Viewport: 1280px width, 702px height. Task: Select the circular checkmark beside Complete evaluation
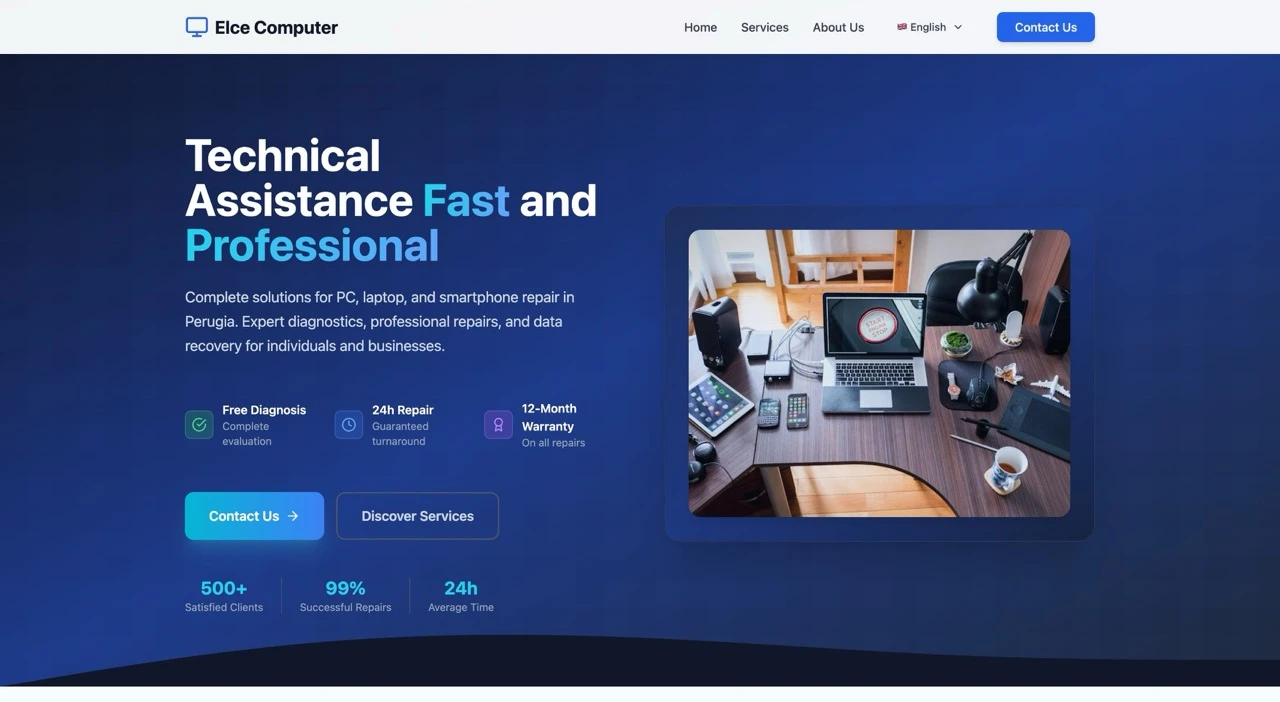pos(198,424)
